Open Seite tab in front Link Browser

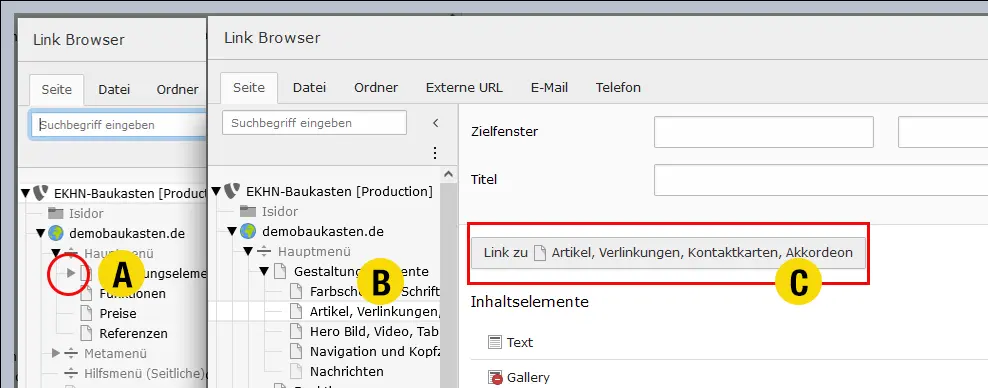pyautogui.click(x=249, y=88)
